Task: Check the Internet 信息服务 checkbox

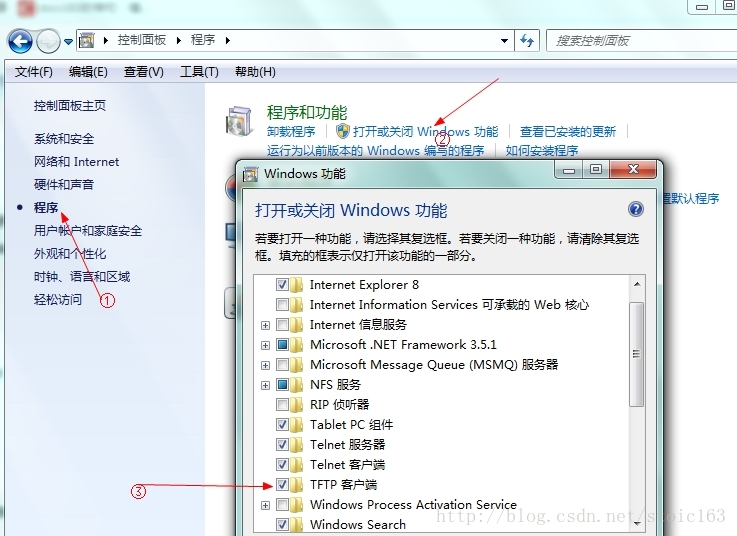Action: tap(282, 324)
